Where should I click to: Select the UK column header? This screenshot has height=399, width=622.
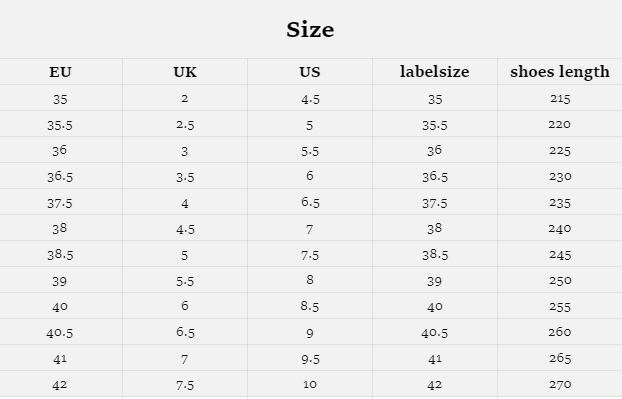click(185, 72)
